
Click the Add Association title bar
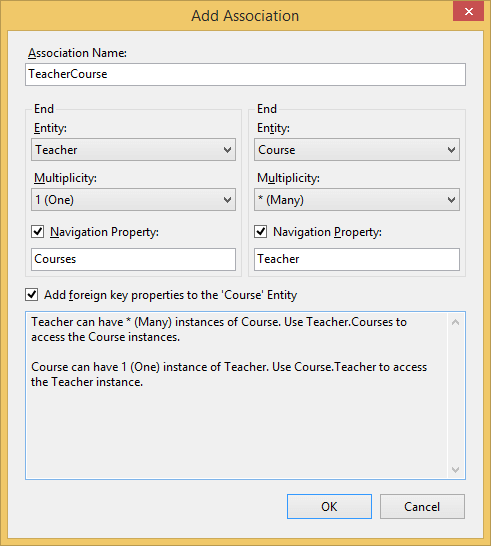(x=245, y=16)
